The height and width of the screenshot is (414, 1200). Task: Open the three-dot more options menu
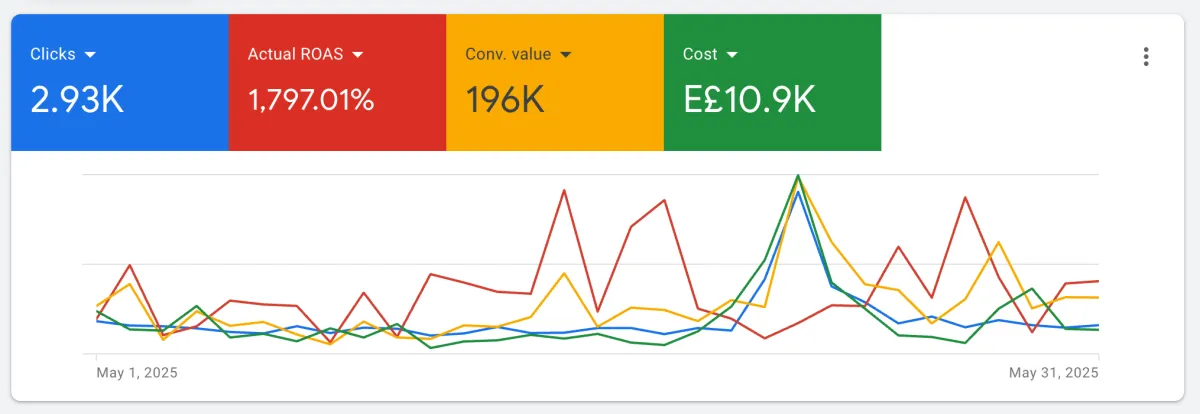click(x=1146, y=57)
